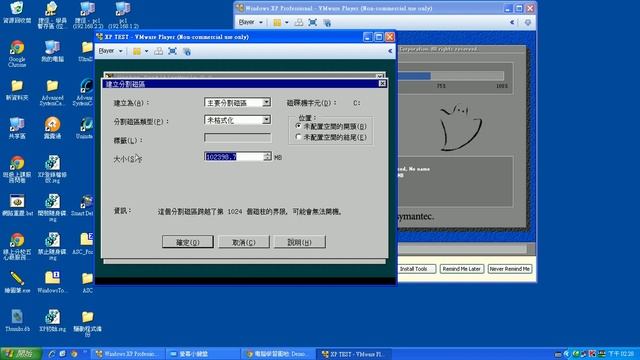Viewport: 640px width, 360px height.
Task: Click the Advanced SystemCare folder icon on desktop
Action: tap(52, 93)
